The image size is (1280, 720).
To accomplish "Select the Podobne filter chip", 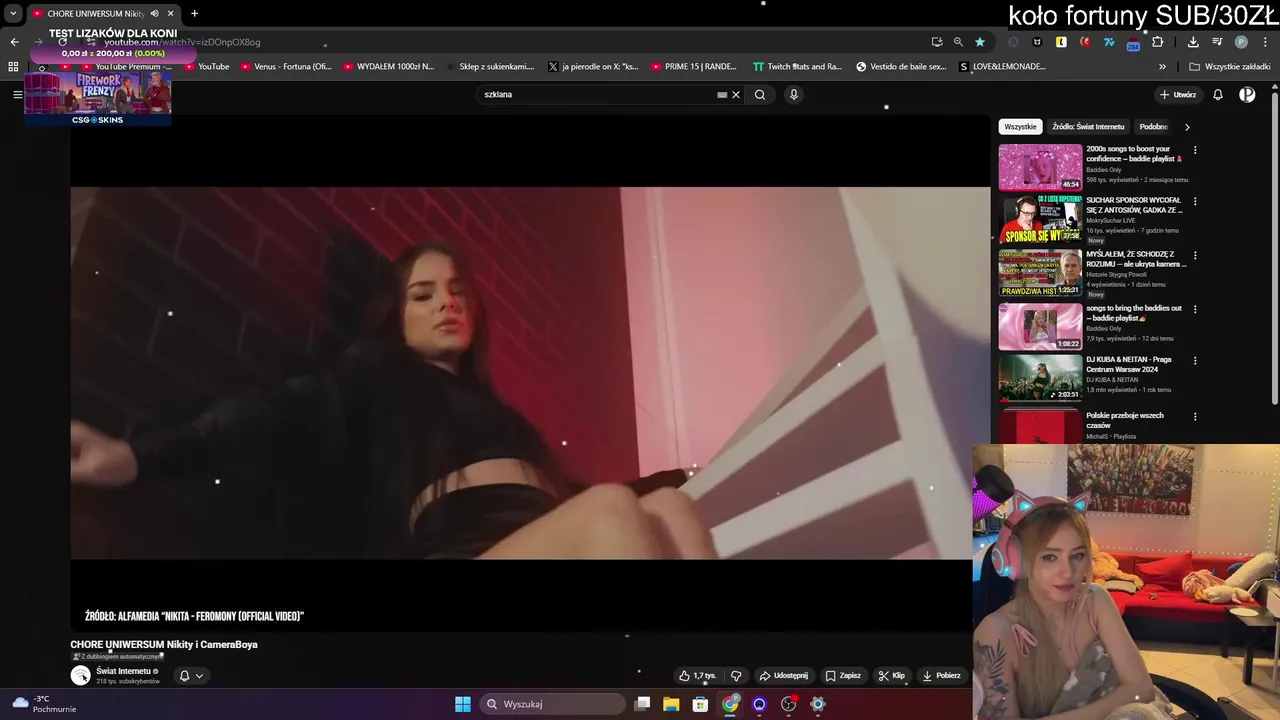I will tap(1153, 127).
